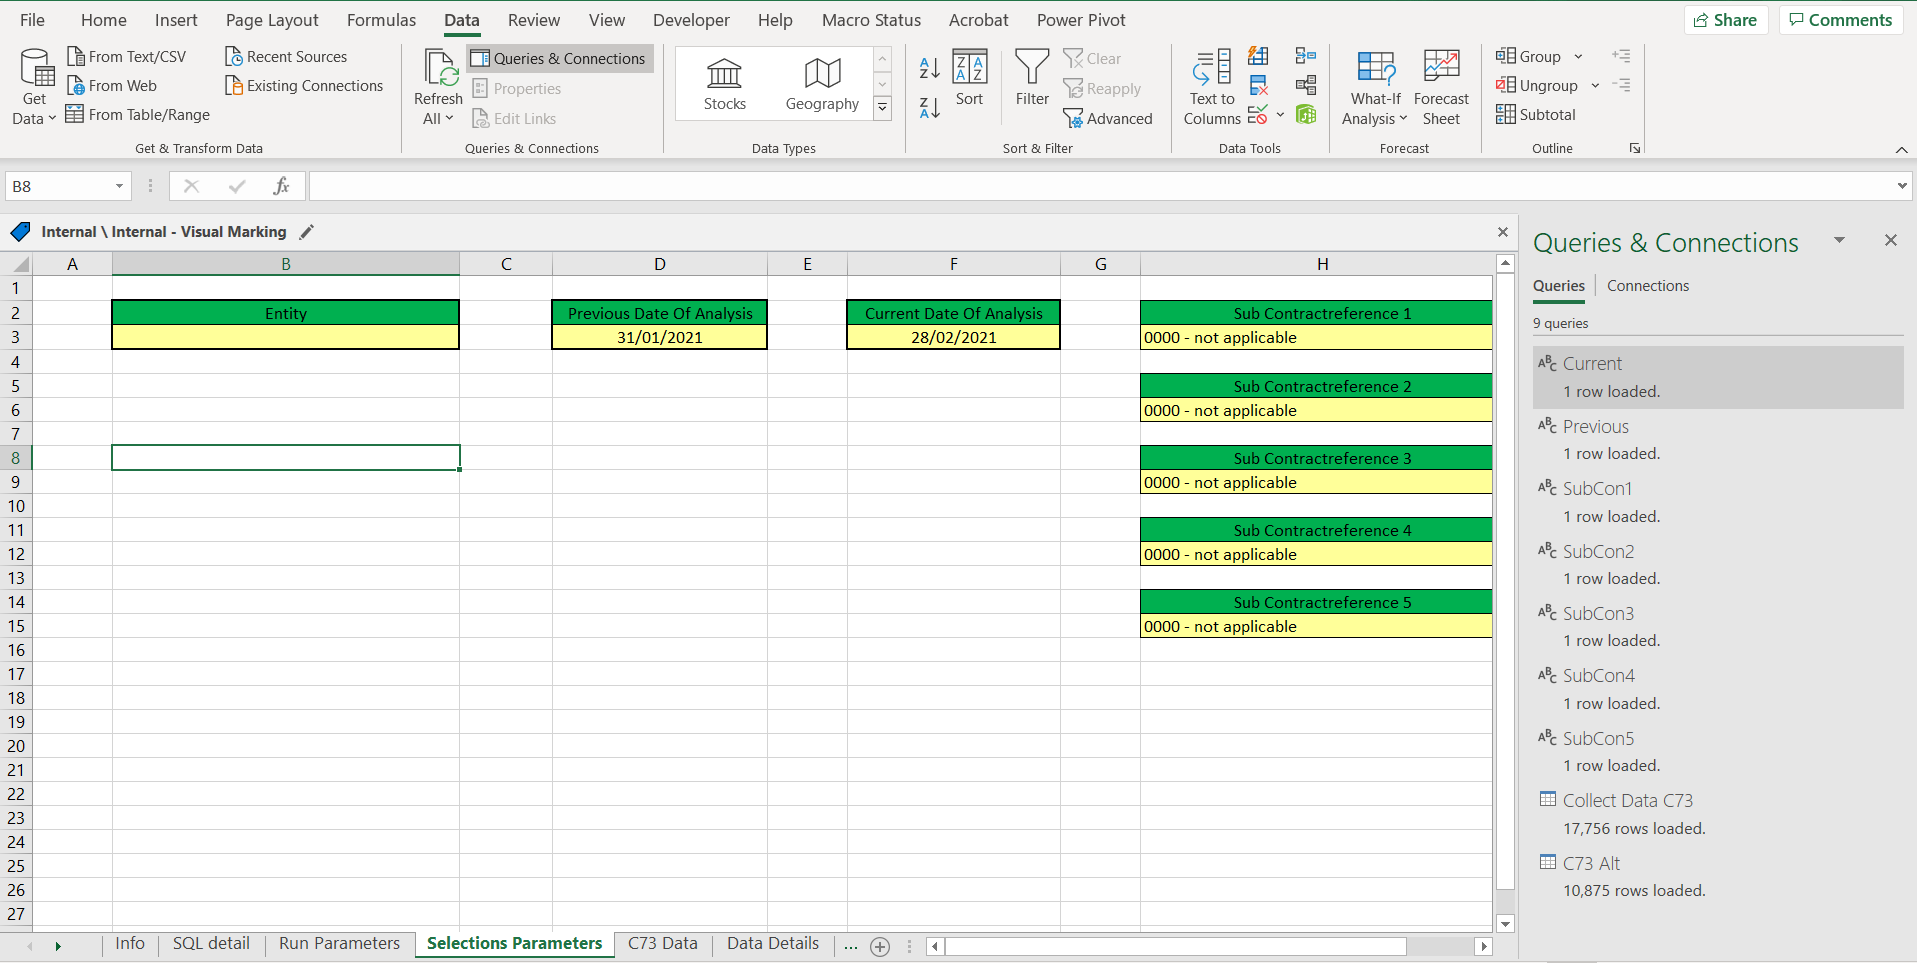The image size is (1917, 963).
Task: Click the Remove Duplicates icon
Action: coord(1258,85)
